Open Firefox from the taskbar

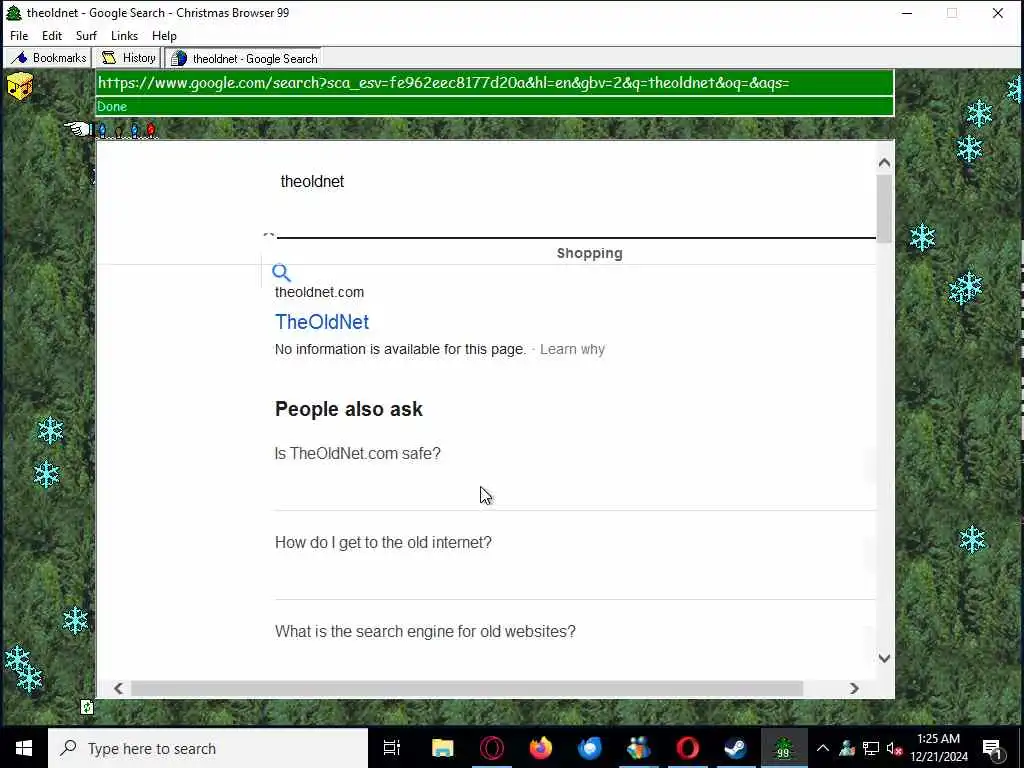(541, 748)
